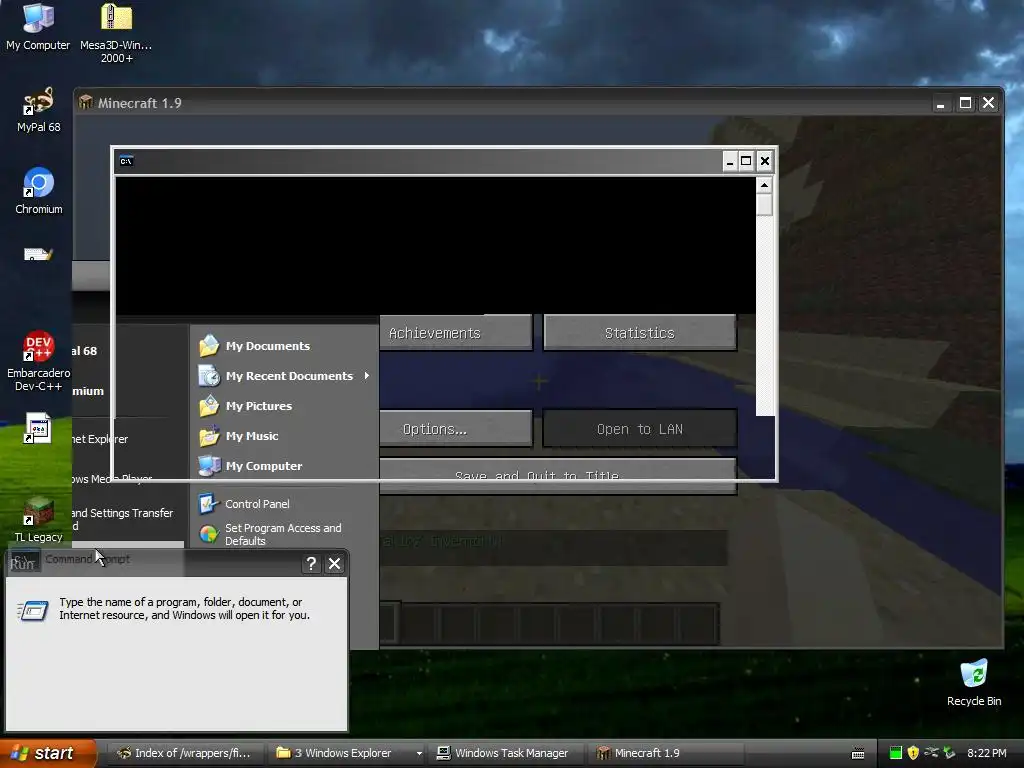Close the Run dialog
This screenshot has height=768, width=1024.
coord(334,564)
